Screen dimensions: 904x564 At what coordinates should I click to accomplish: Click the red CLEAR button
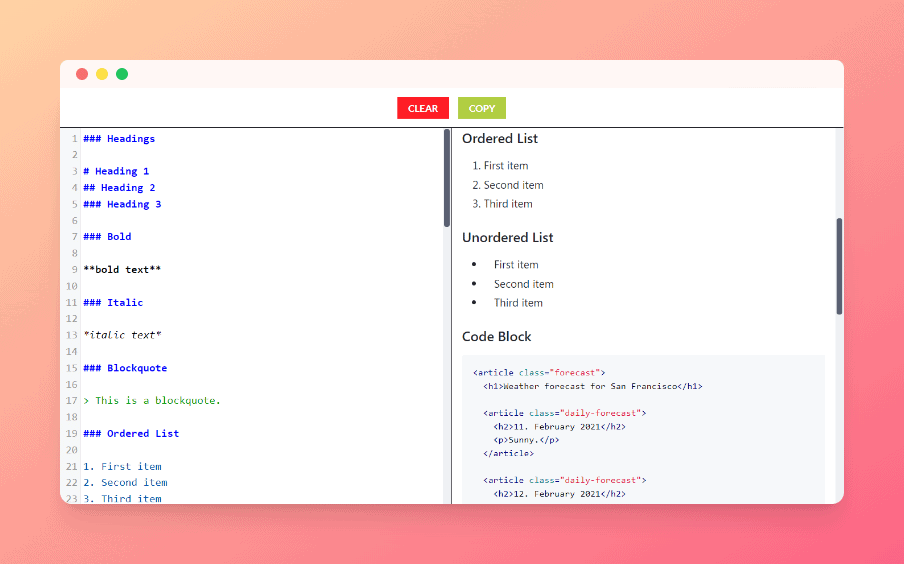[422, 108]
